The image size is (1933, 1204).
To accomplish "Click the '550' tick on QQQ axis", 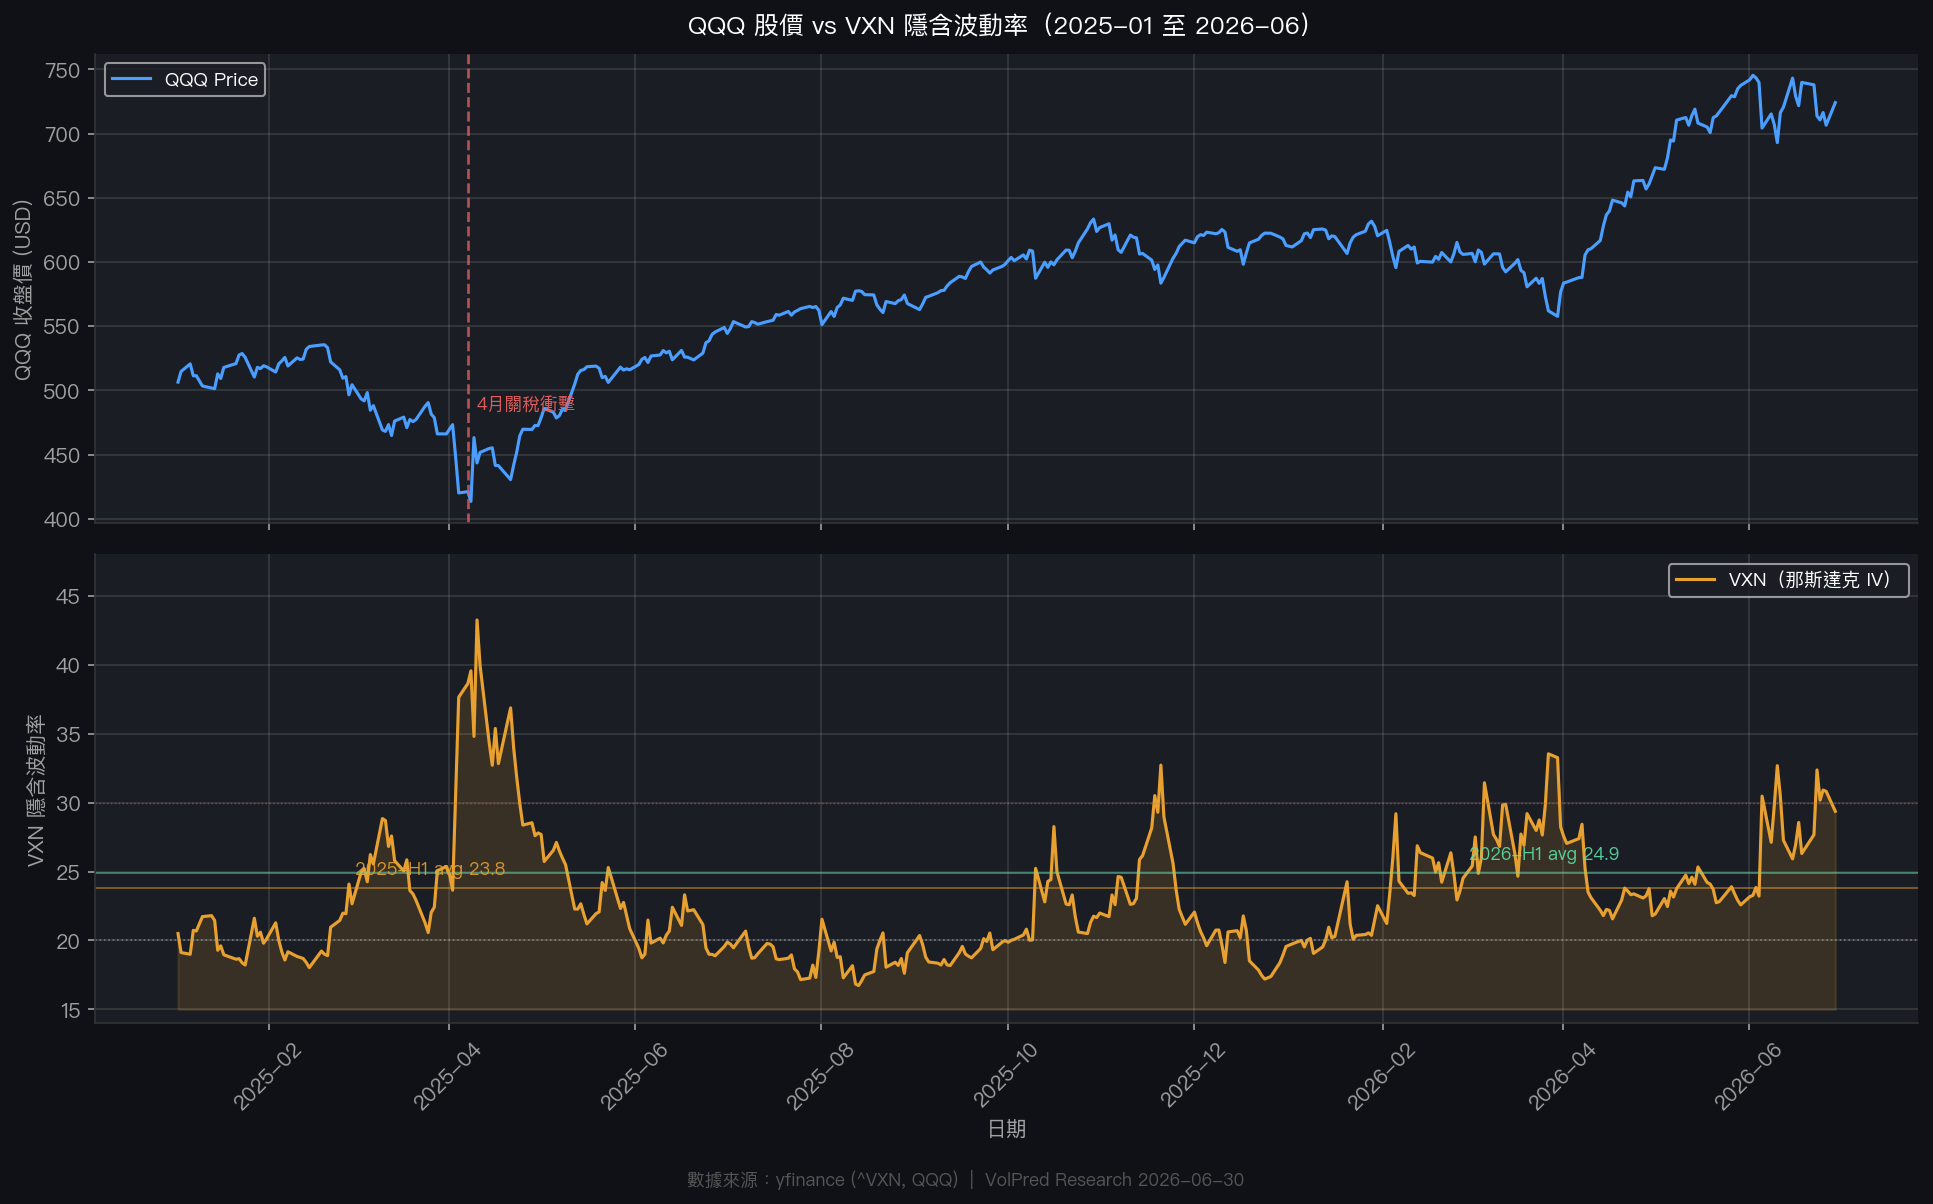I will click(x=62, y=327).
